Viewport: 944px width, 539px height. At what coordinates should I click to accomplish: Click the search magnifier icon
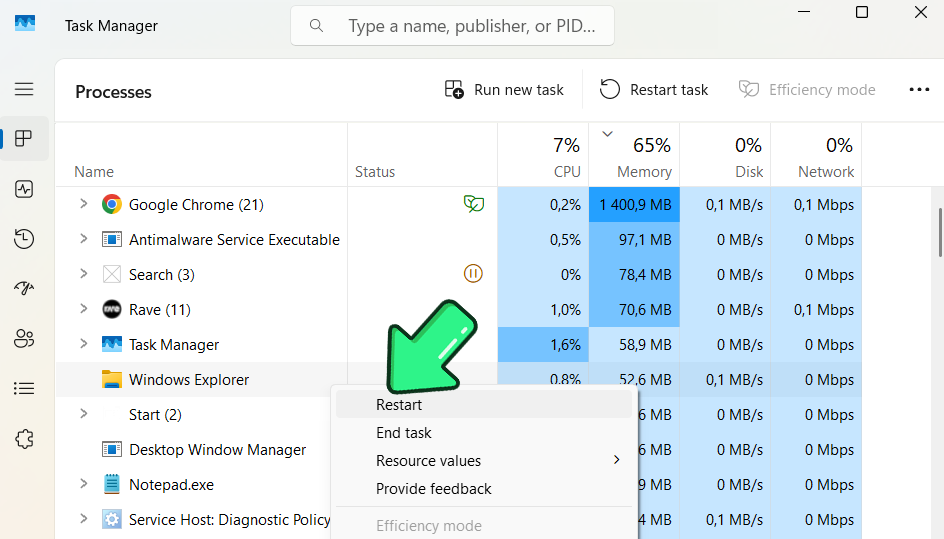[316, 26]
